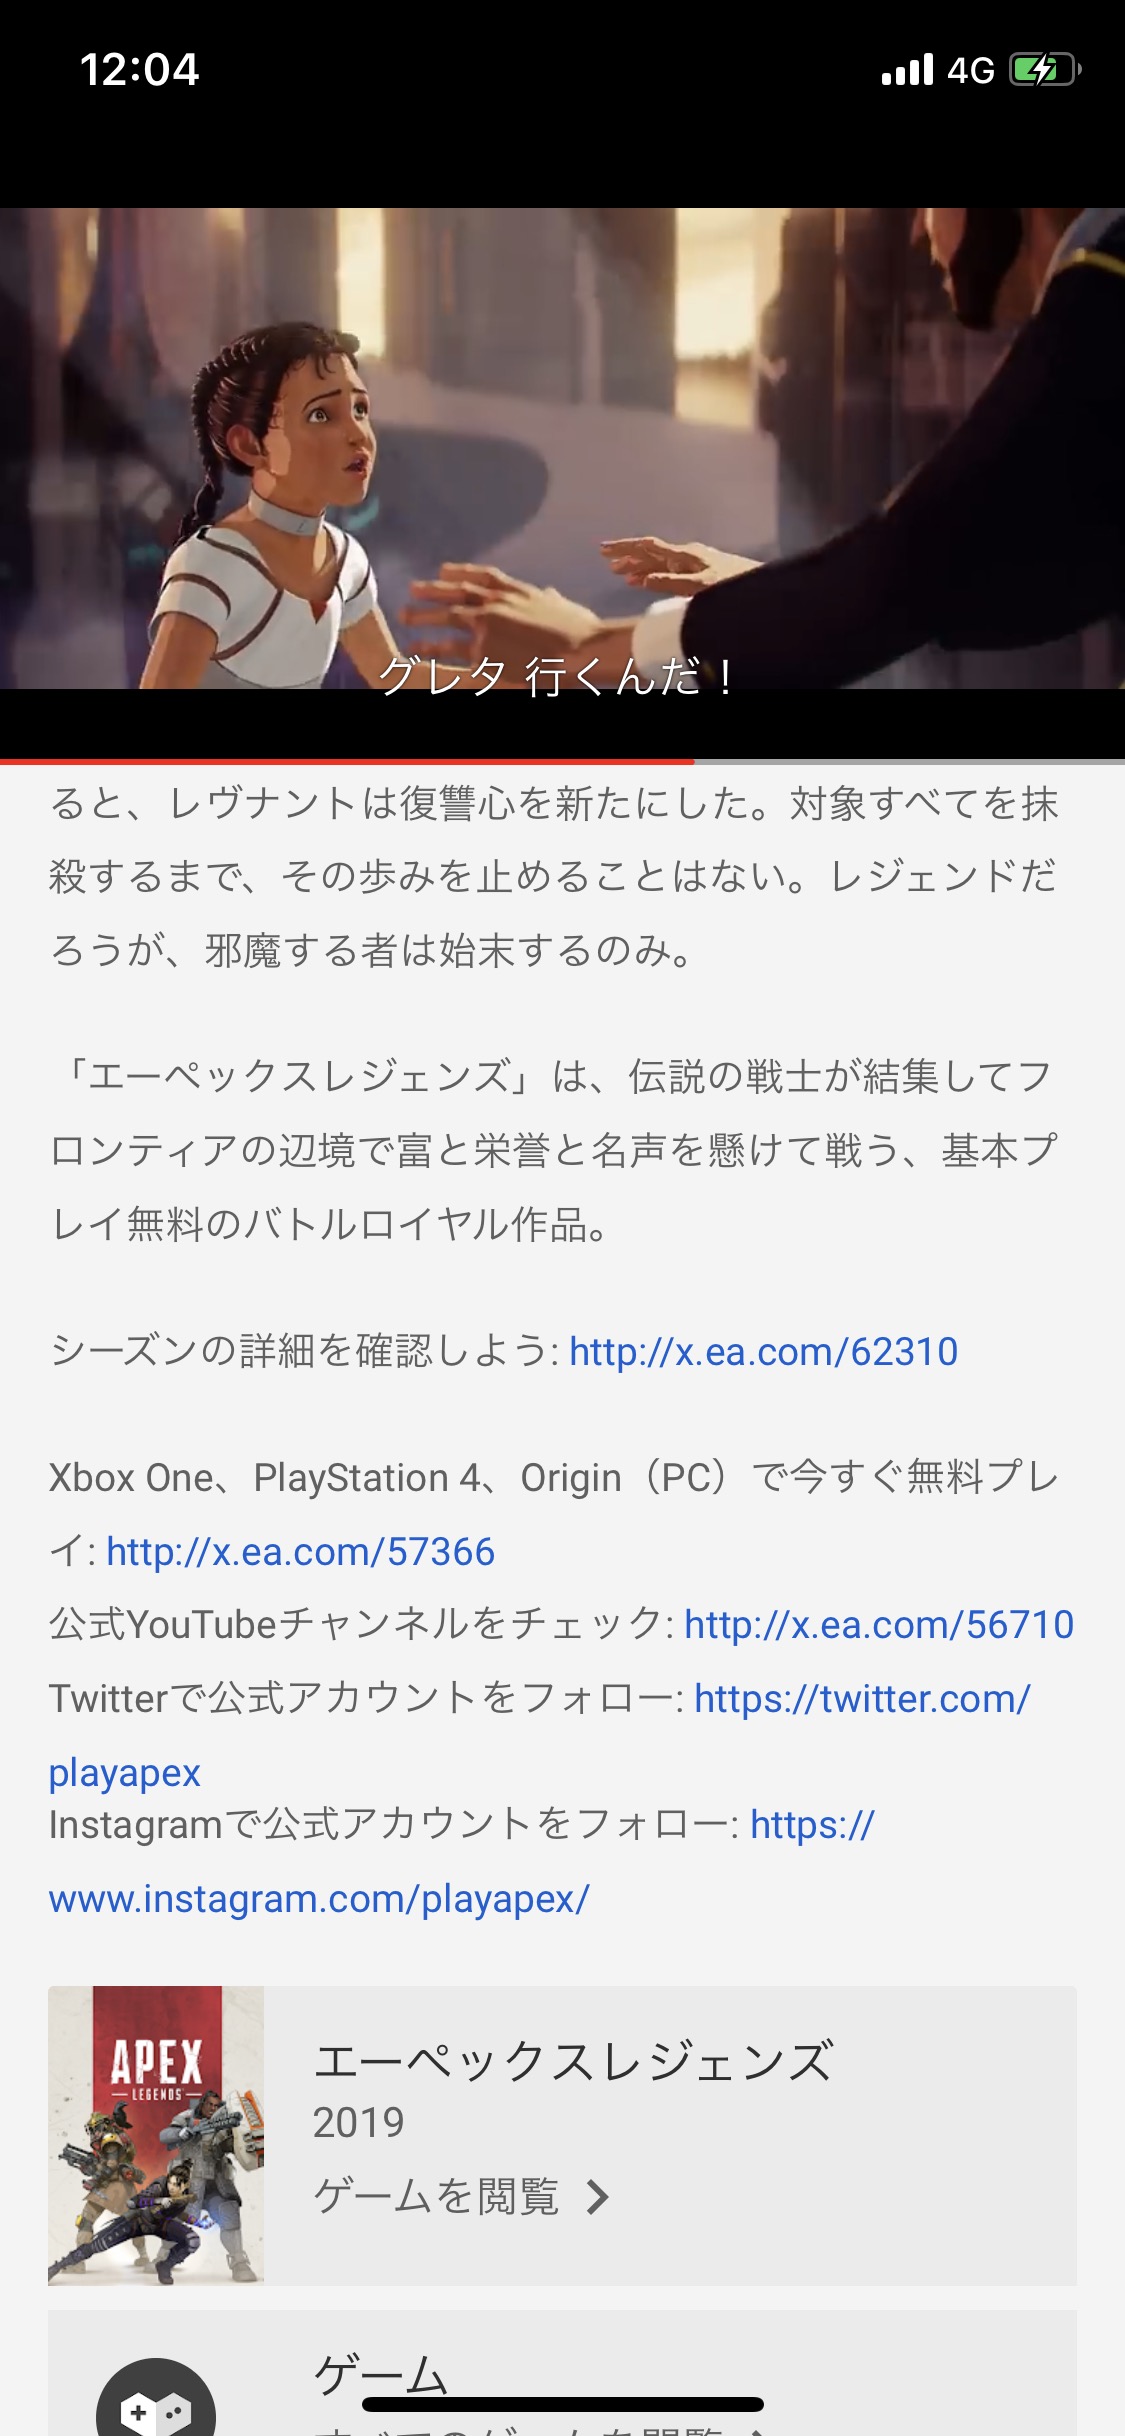Tap the battery charging icon

[1045, 70]
